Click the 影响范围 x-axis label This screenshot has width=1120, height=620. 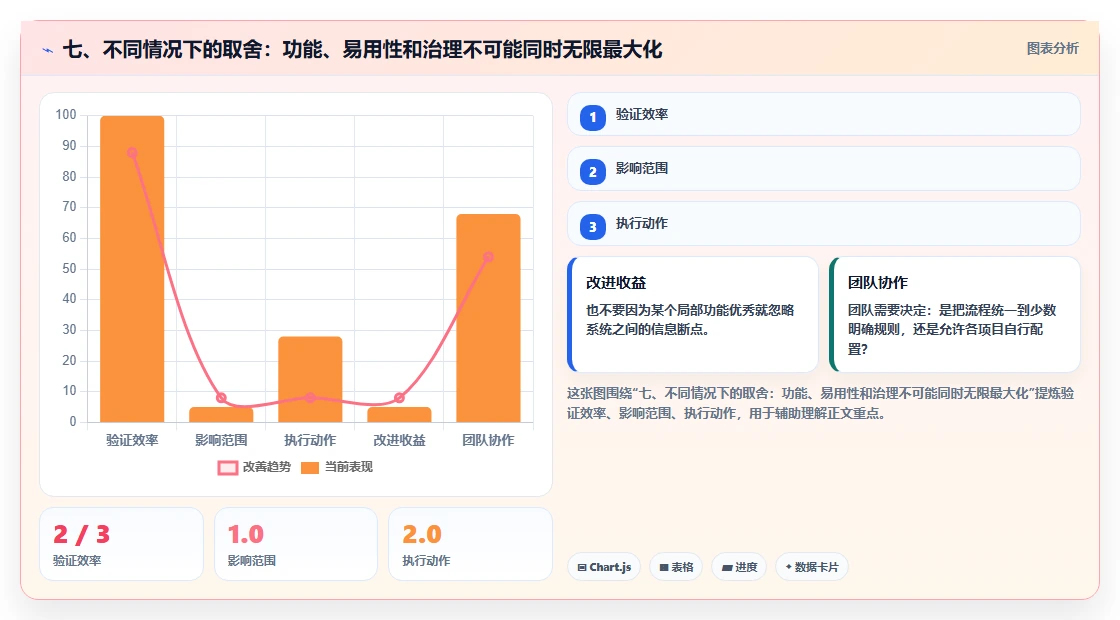(221, 440)
